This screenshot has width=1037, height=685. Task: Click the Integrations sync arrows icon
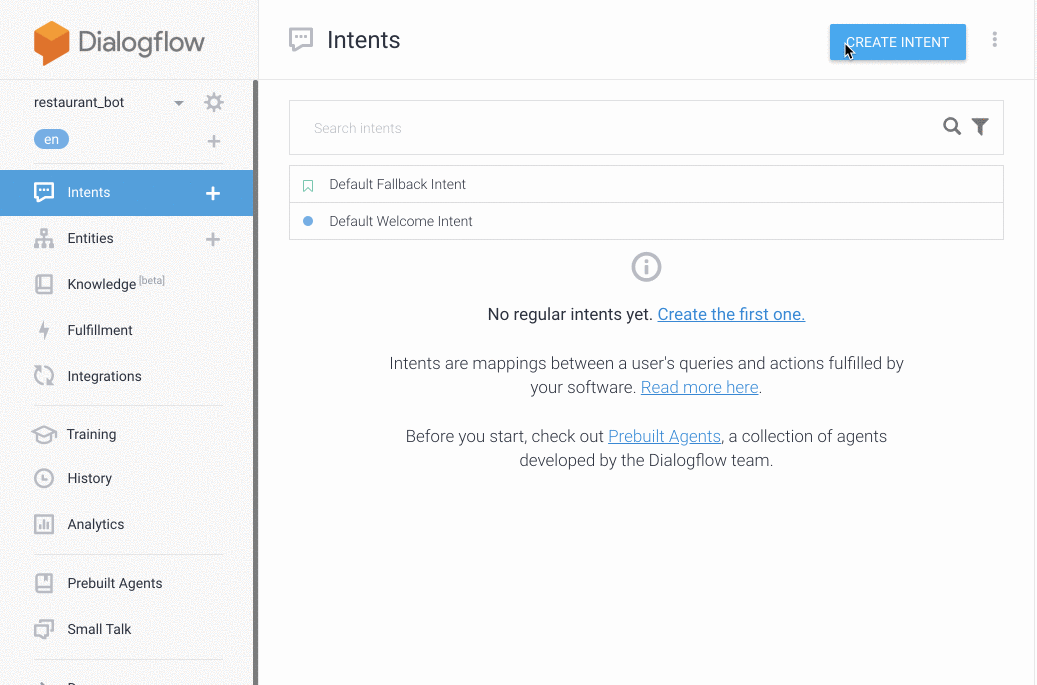[x=44, y=376]
